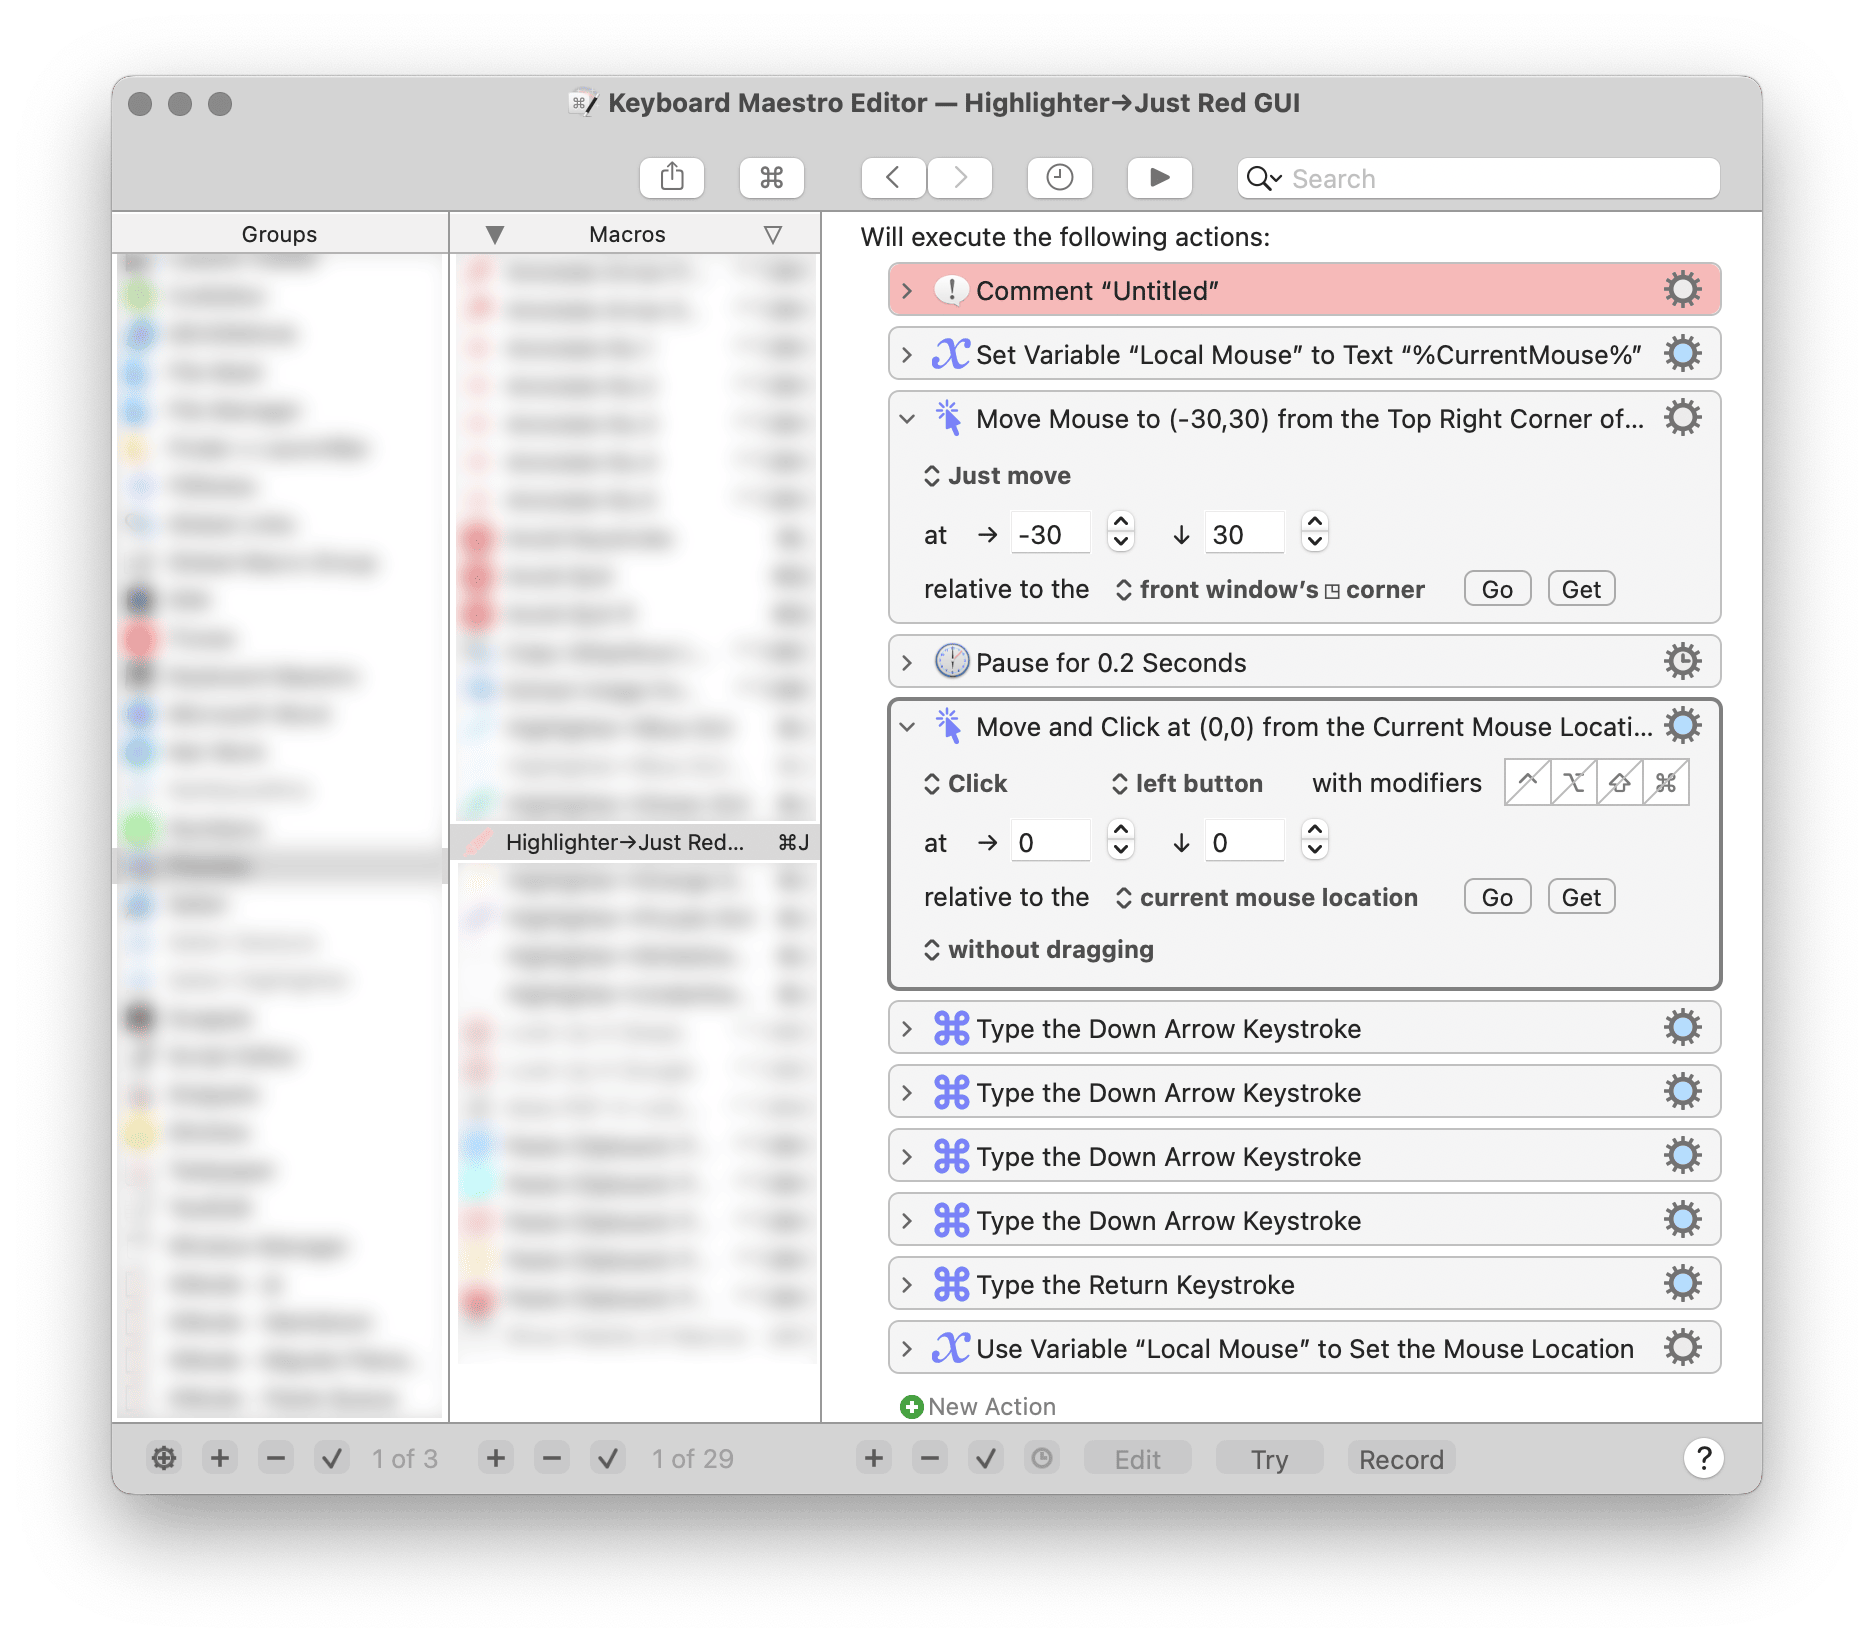Click the Groups column header
This screenshot has width=1874, height=1642.
click(x=280, y=234)
